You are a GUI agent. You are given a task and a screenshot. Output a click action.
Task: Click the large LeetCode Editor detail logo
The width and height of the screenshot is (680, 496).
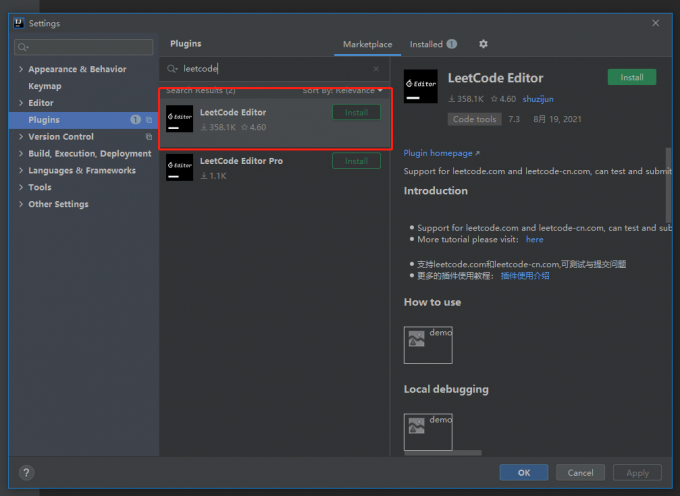(x=421, y=86)
